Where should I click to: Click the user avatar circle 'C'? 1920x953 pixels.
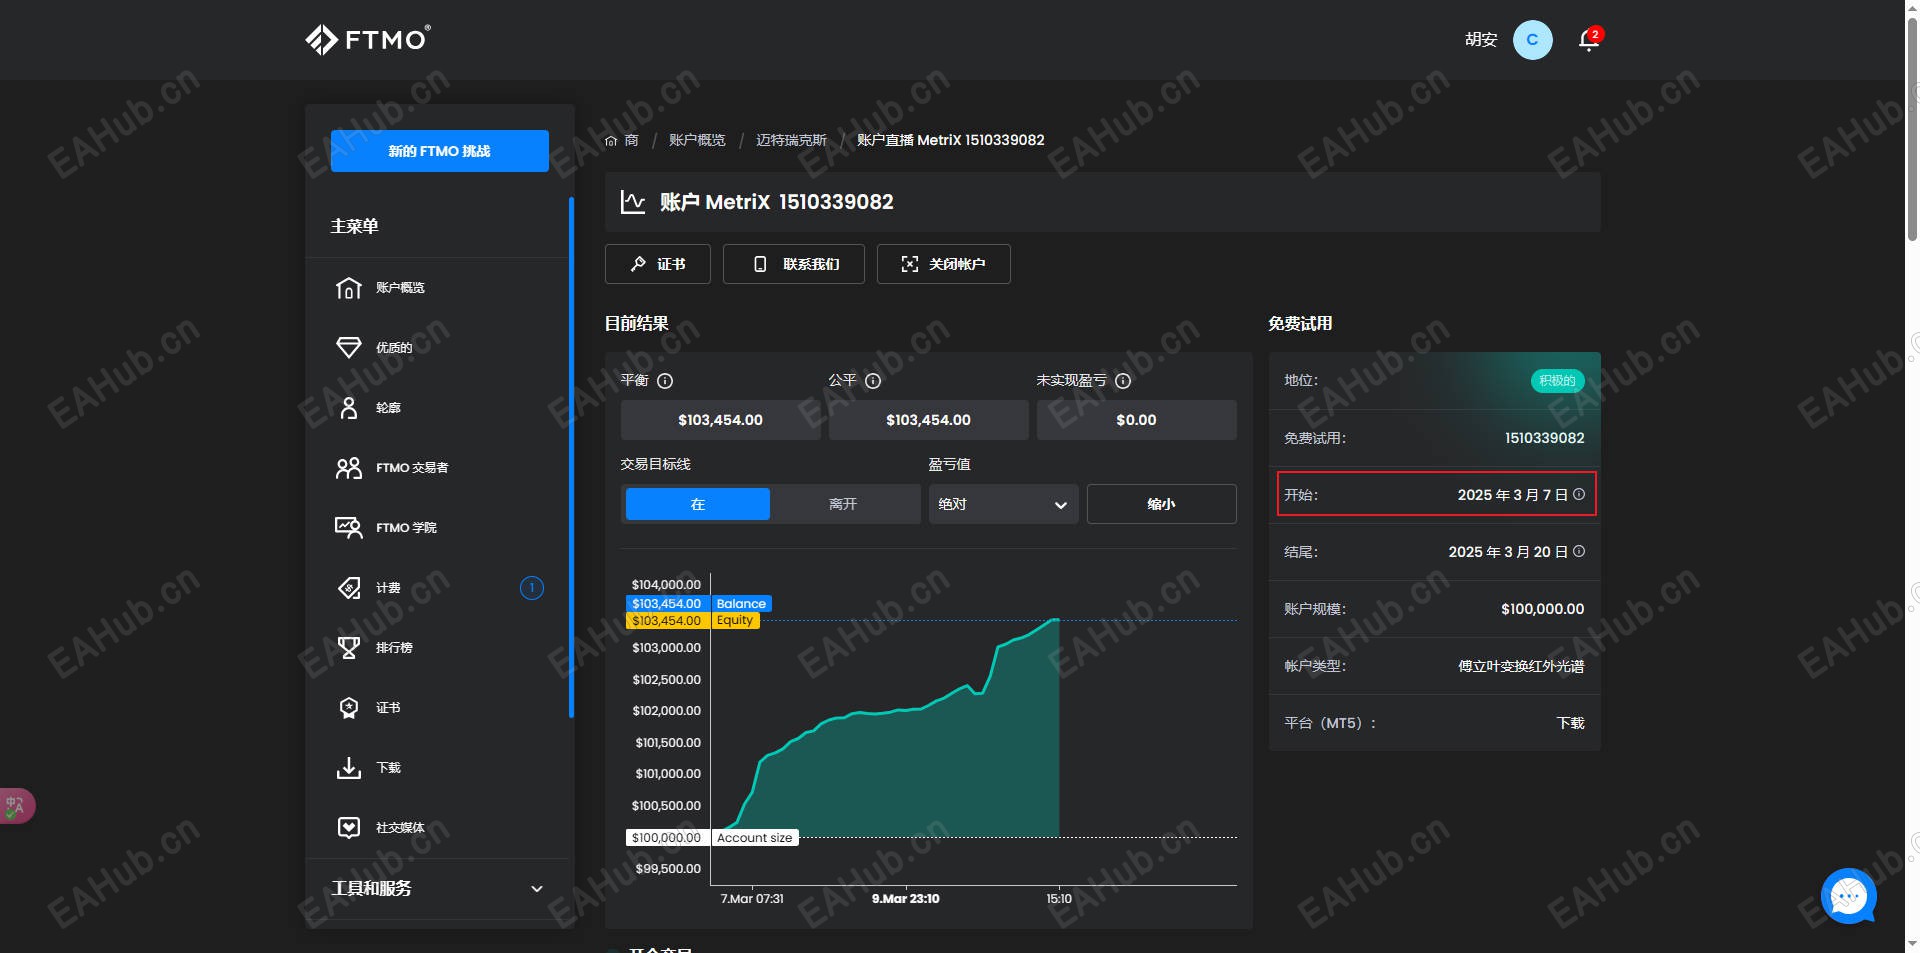[1532, 40]
